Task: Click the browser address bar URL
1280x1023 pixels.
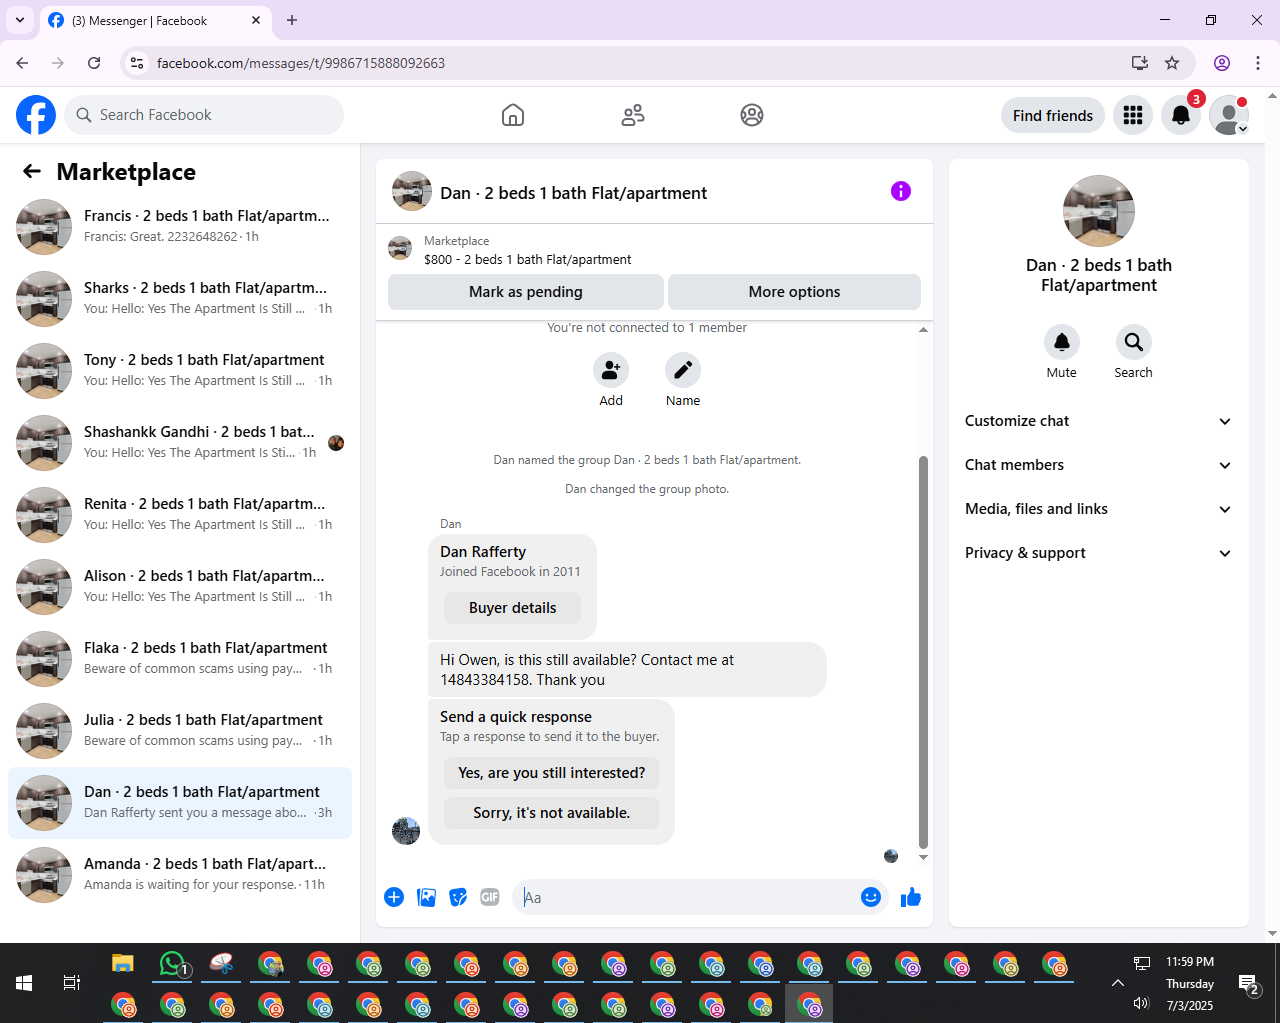Action: coord(300,63)
